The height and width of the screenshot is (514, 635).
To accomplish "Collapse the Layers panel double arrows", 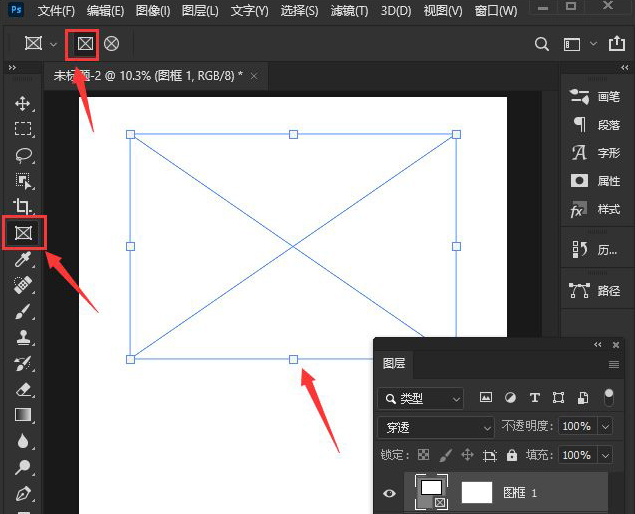I will [x=598, y=344].
